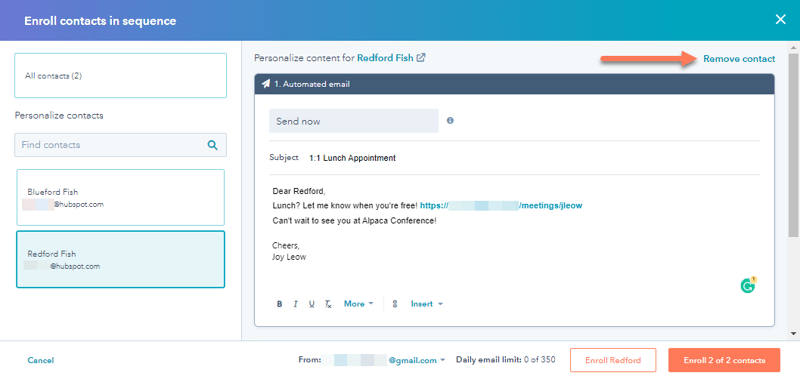The width and height of the screenshot is (800, 382).
Task: Open Redford Fish external link icon
Action: (x=421, y=58)
